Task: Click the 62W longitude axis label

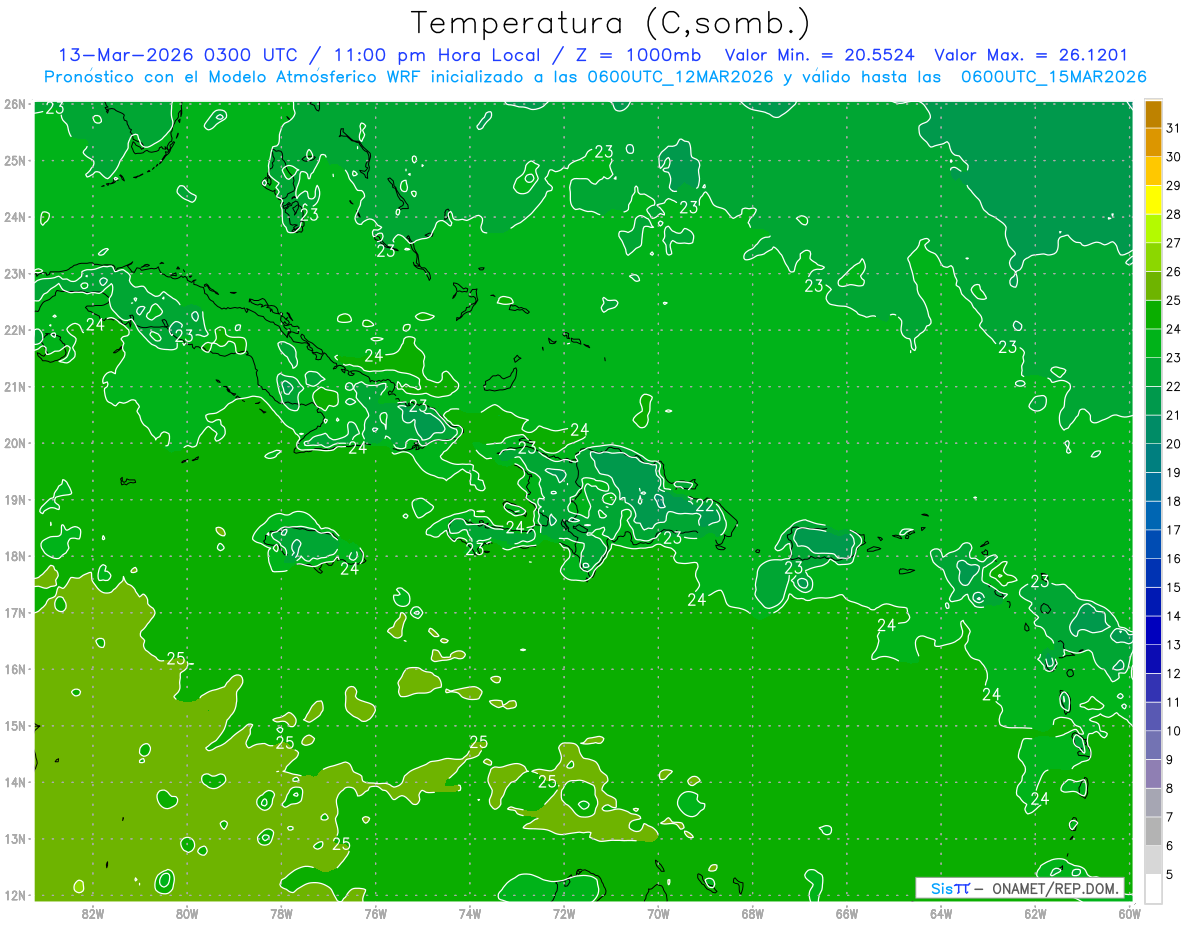Action: (1035, 913)
